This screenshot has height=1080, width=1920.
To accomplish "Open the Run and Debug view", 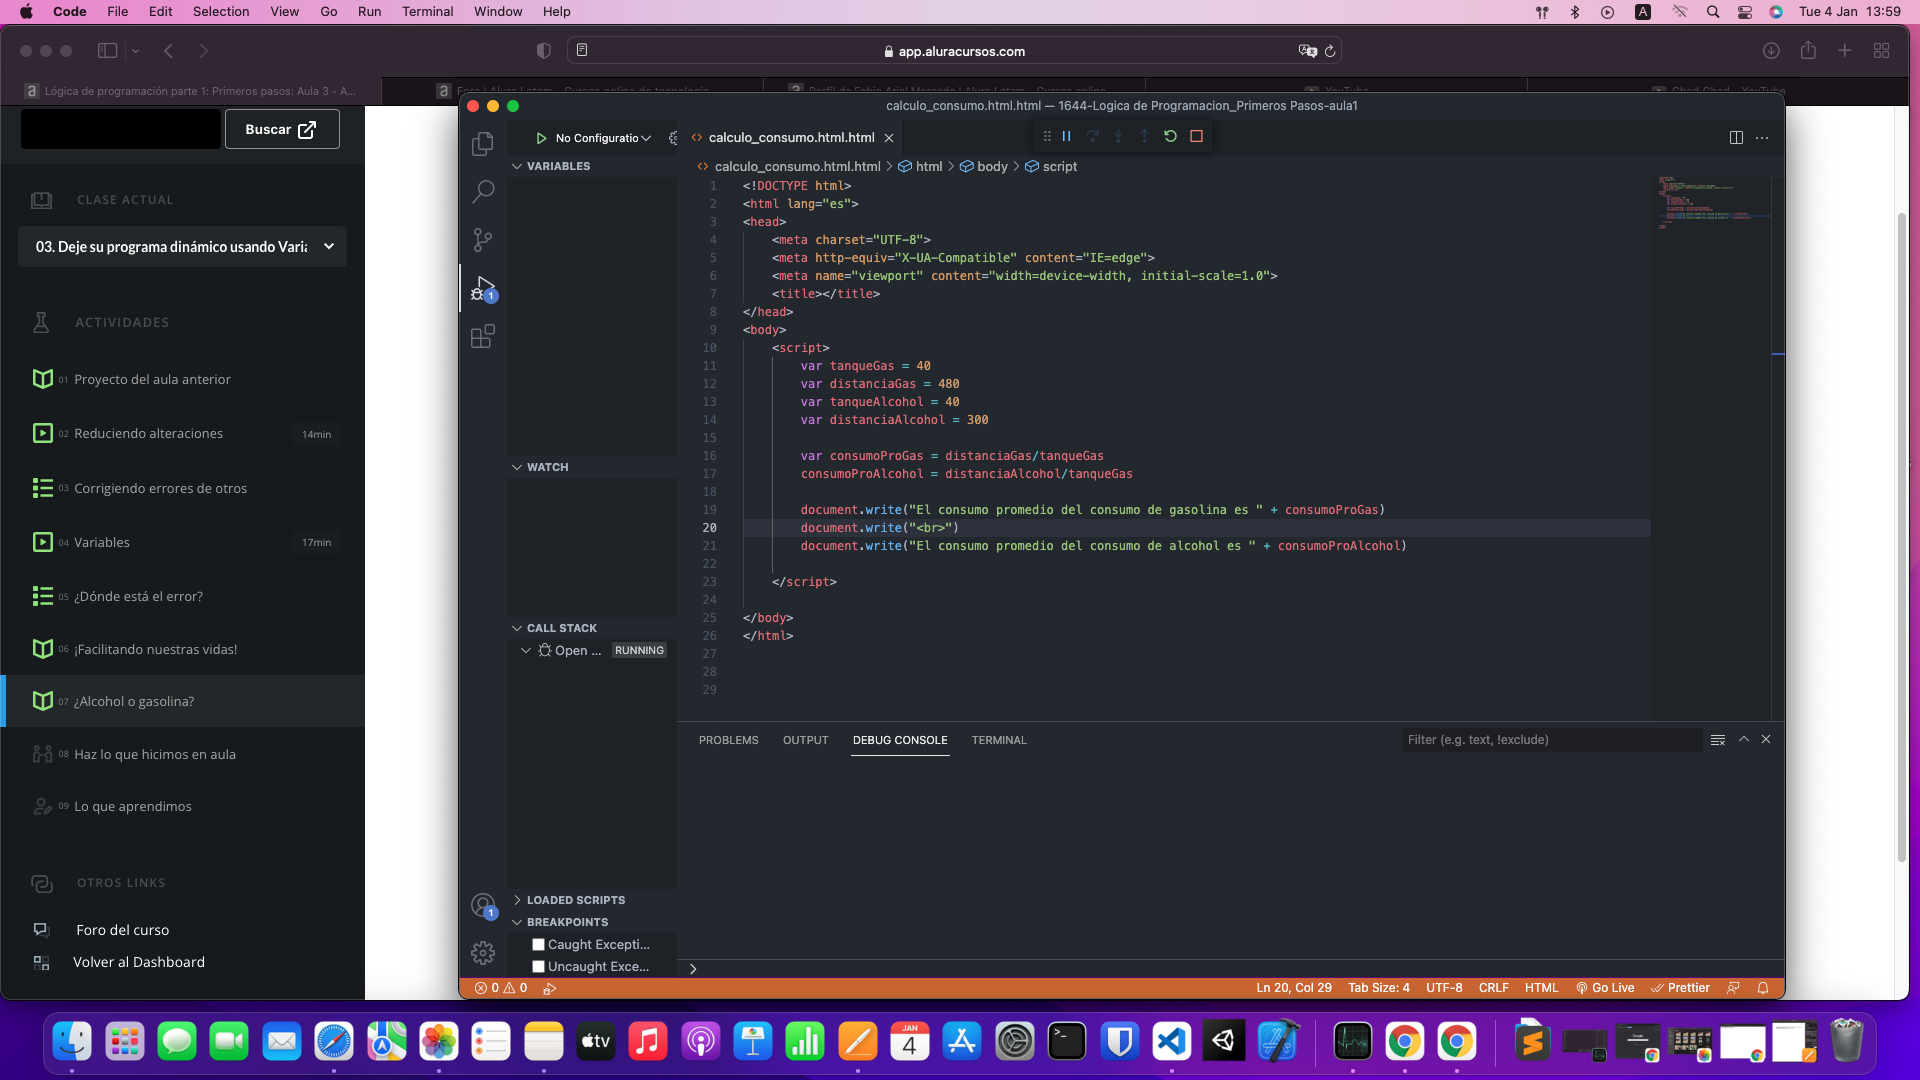I will (x=483, y=288).
